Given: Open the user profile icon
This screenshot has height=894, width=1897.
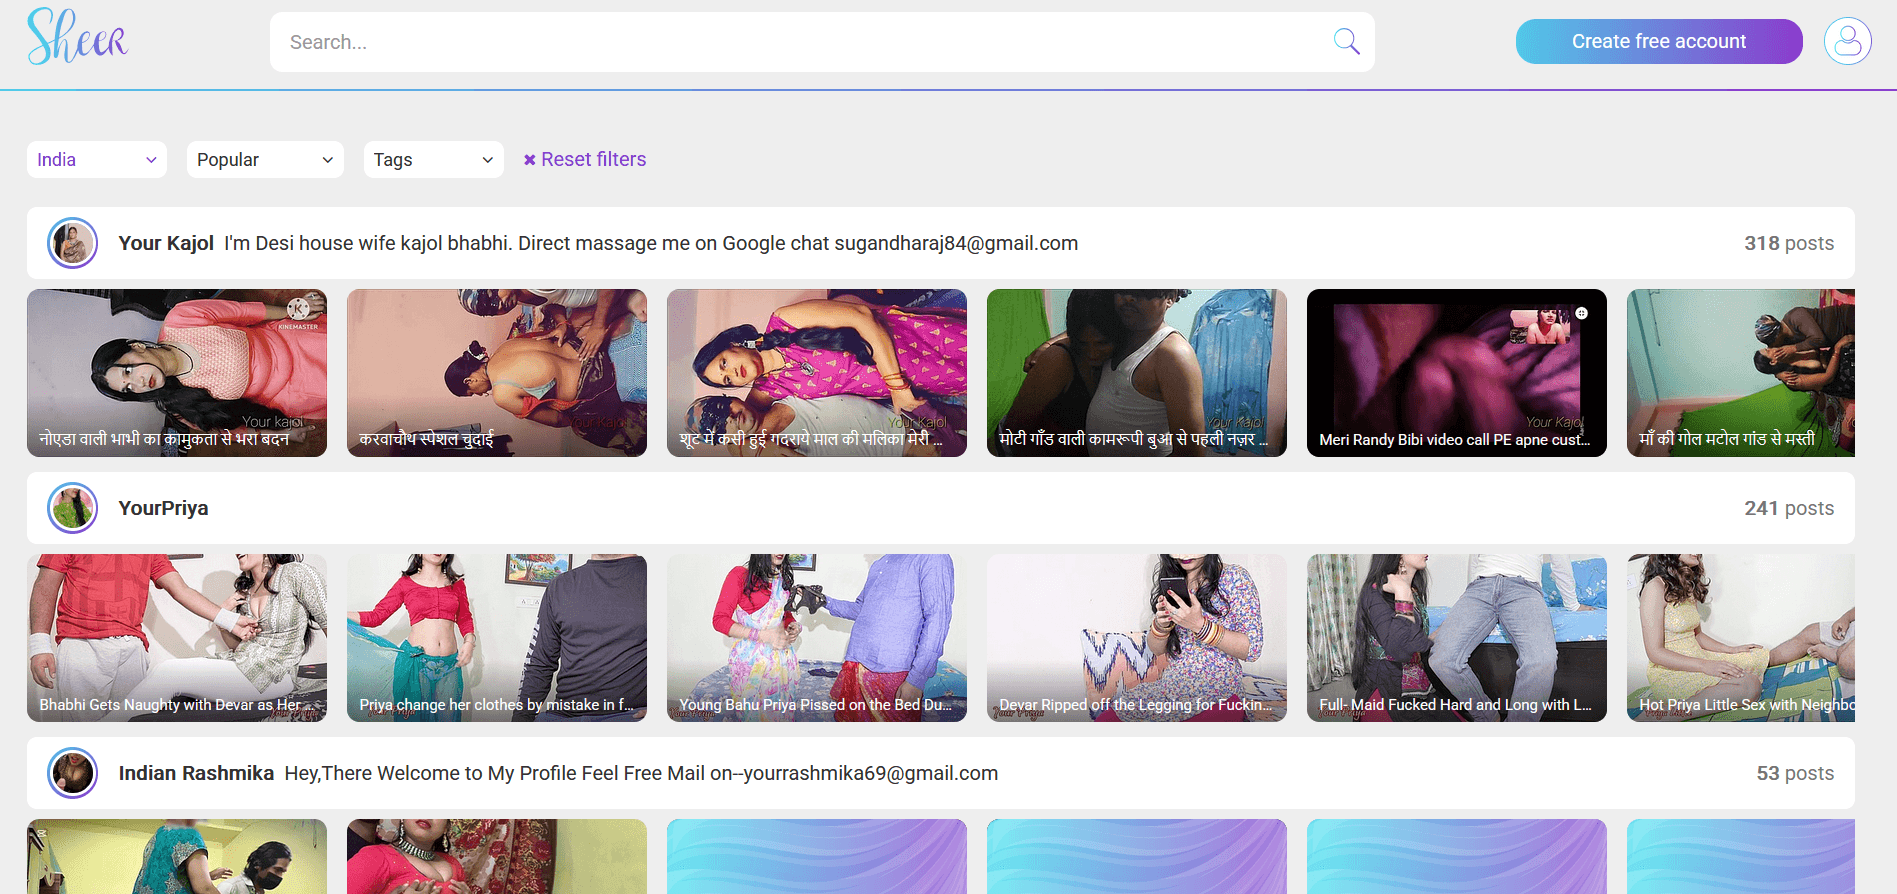Looking at the screenshot, I should coord(1847,41).
